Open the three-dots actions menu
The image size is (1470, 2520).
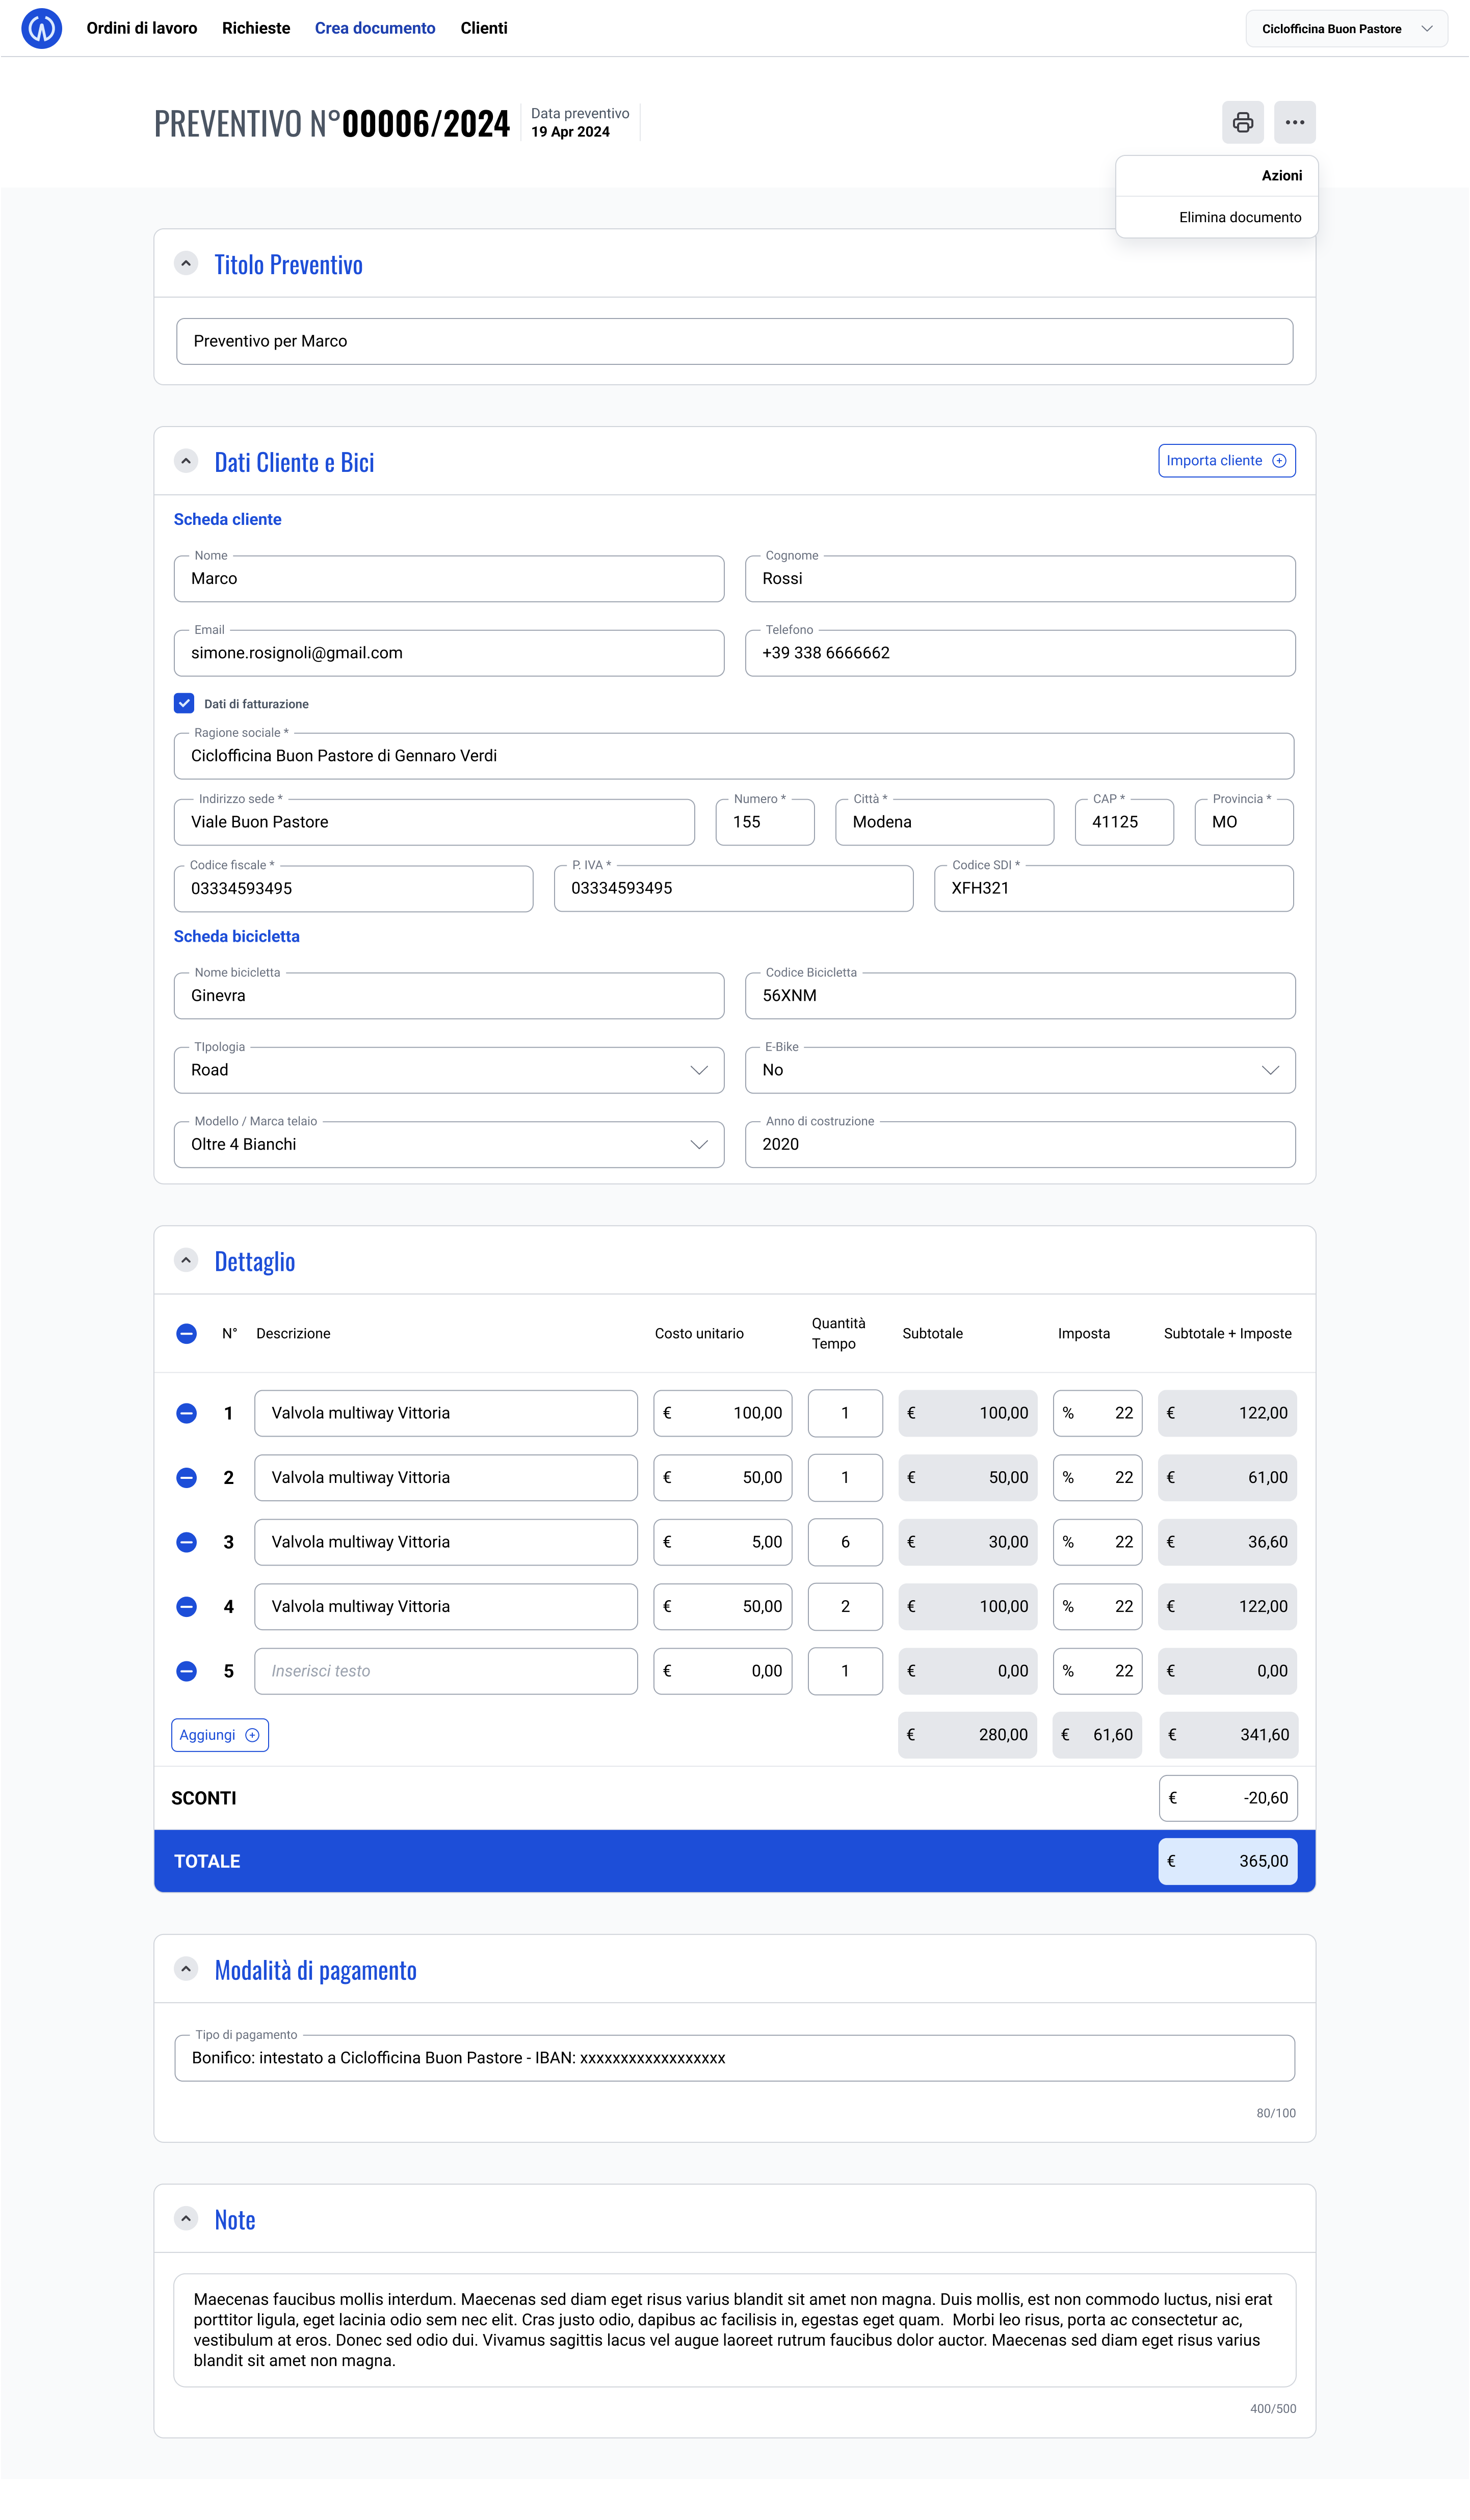[x=1294, y=122]
